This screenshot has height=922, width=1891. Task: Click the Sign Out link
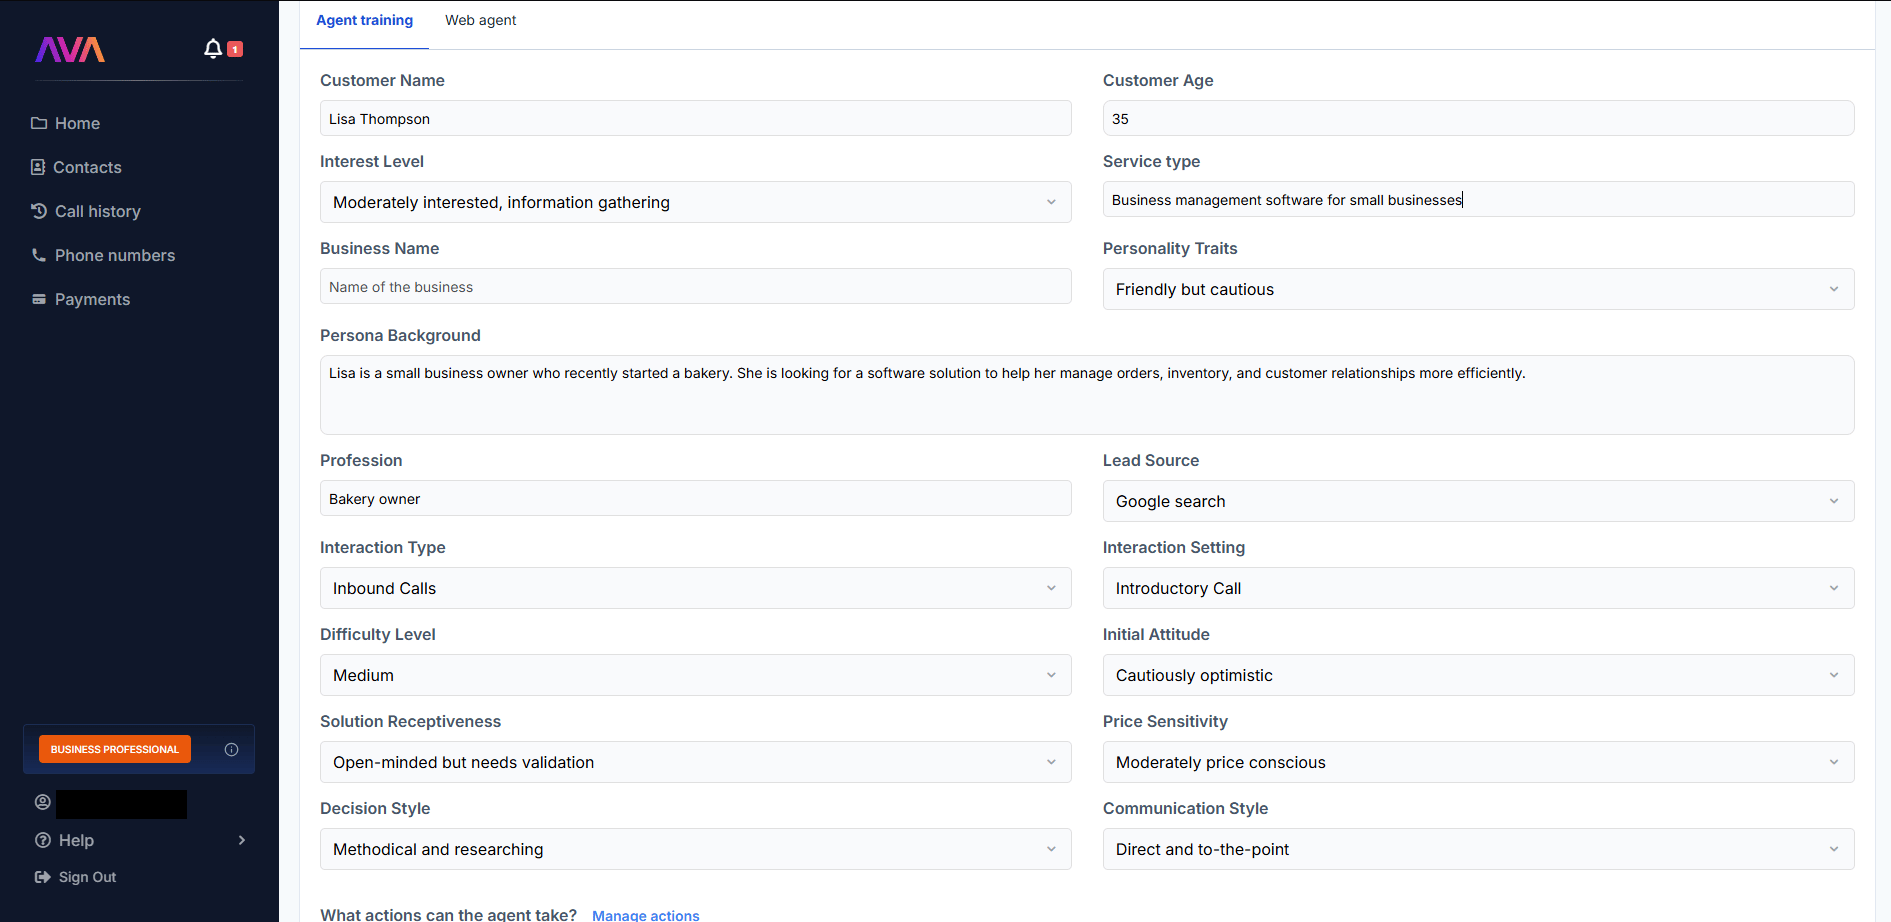[x=76, y=877]
